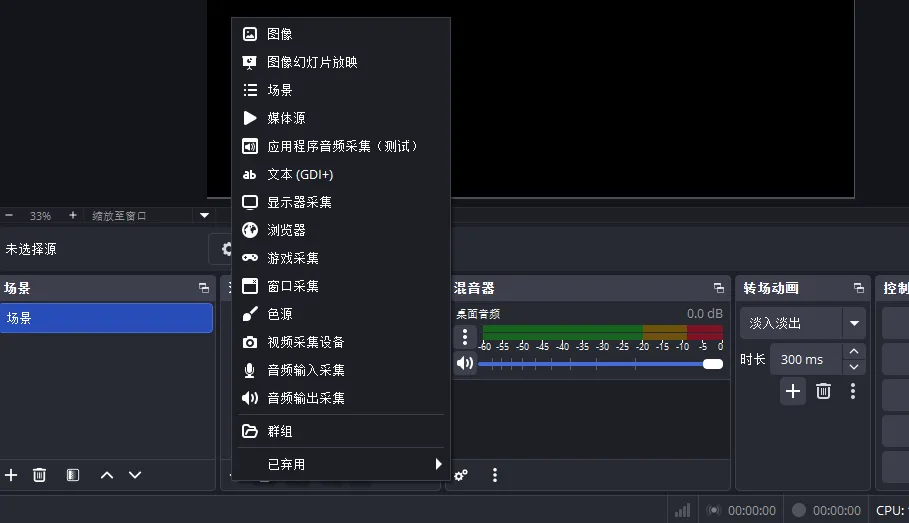Open mixer advanced audio gear icon

pyautogui.click(x=461, y=475)
